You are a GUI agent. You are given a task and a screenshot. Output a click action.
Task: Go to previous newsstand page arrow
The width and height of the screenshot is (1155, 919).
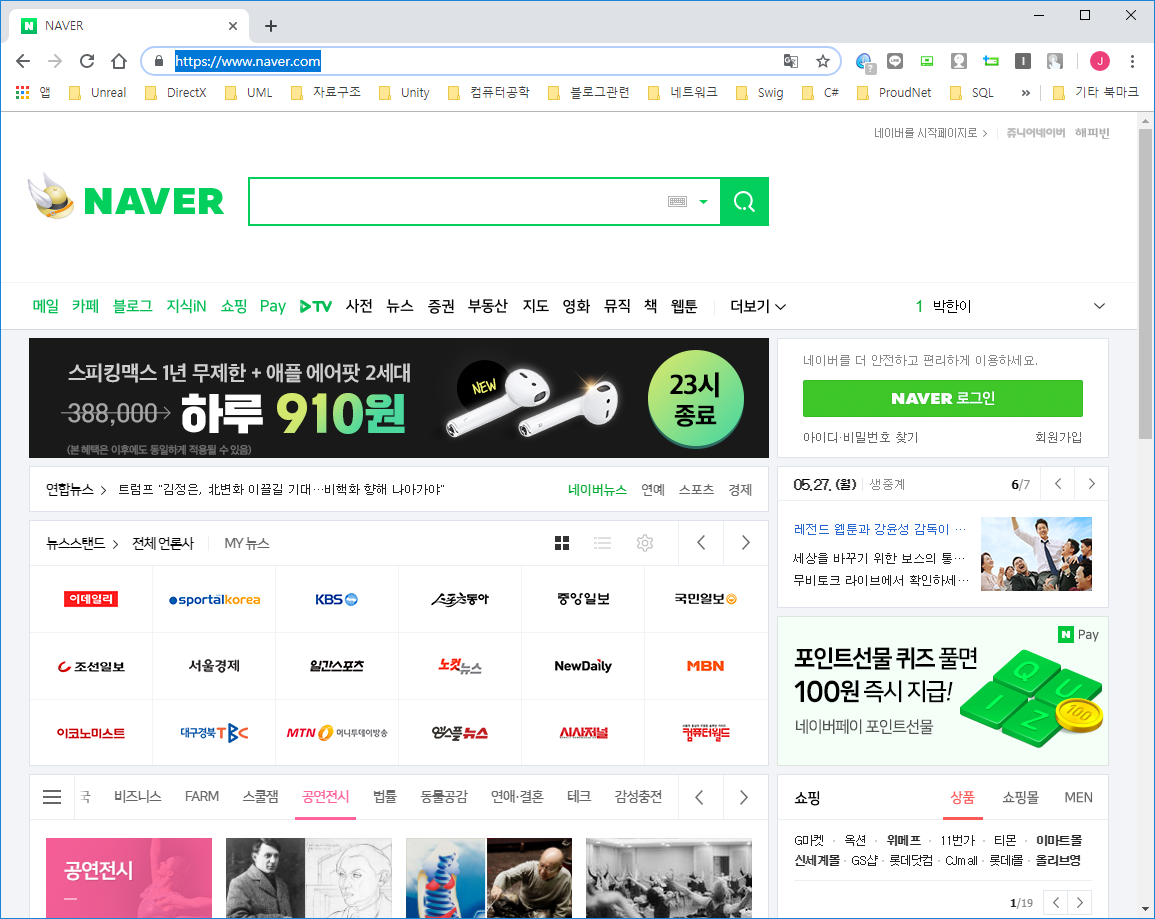(701, 543)
